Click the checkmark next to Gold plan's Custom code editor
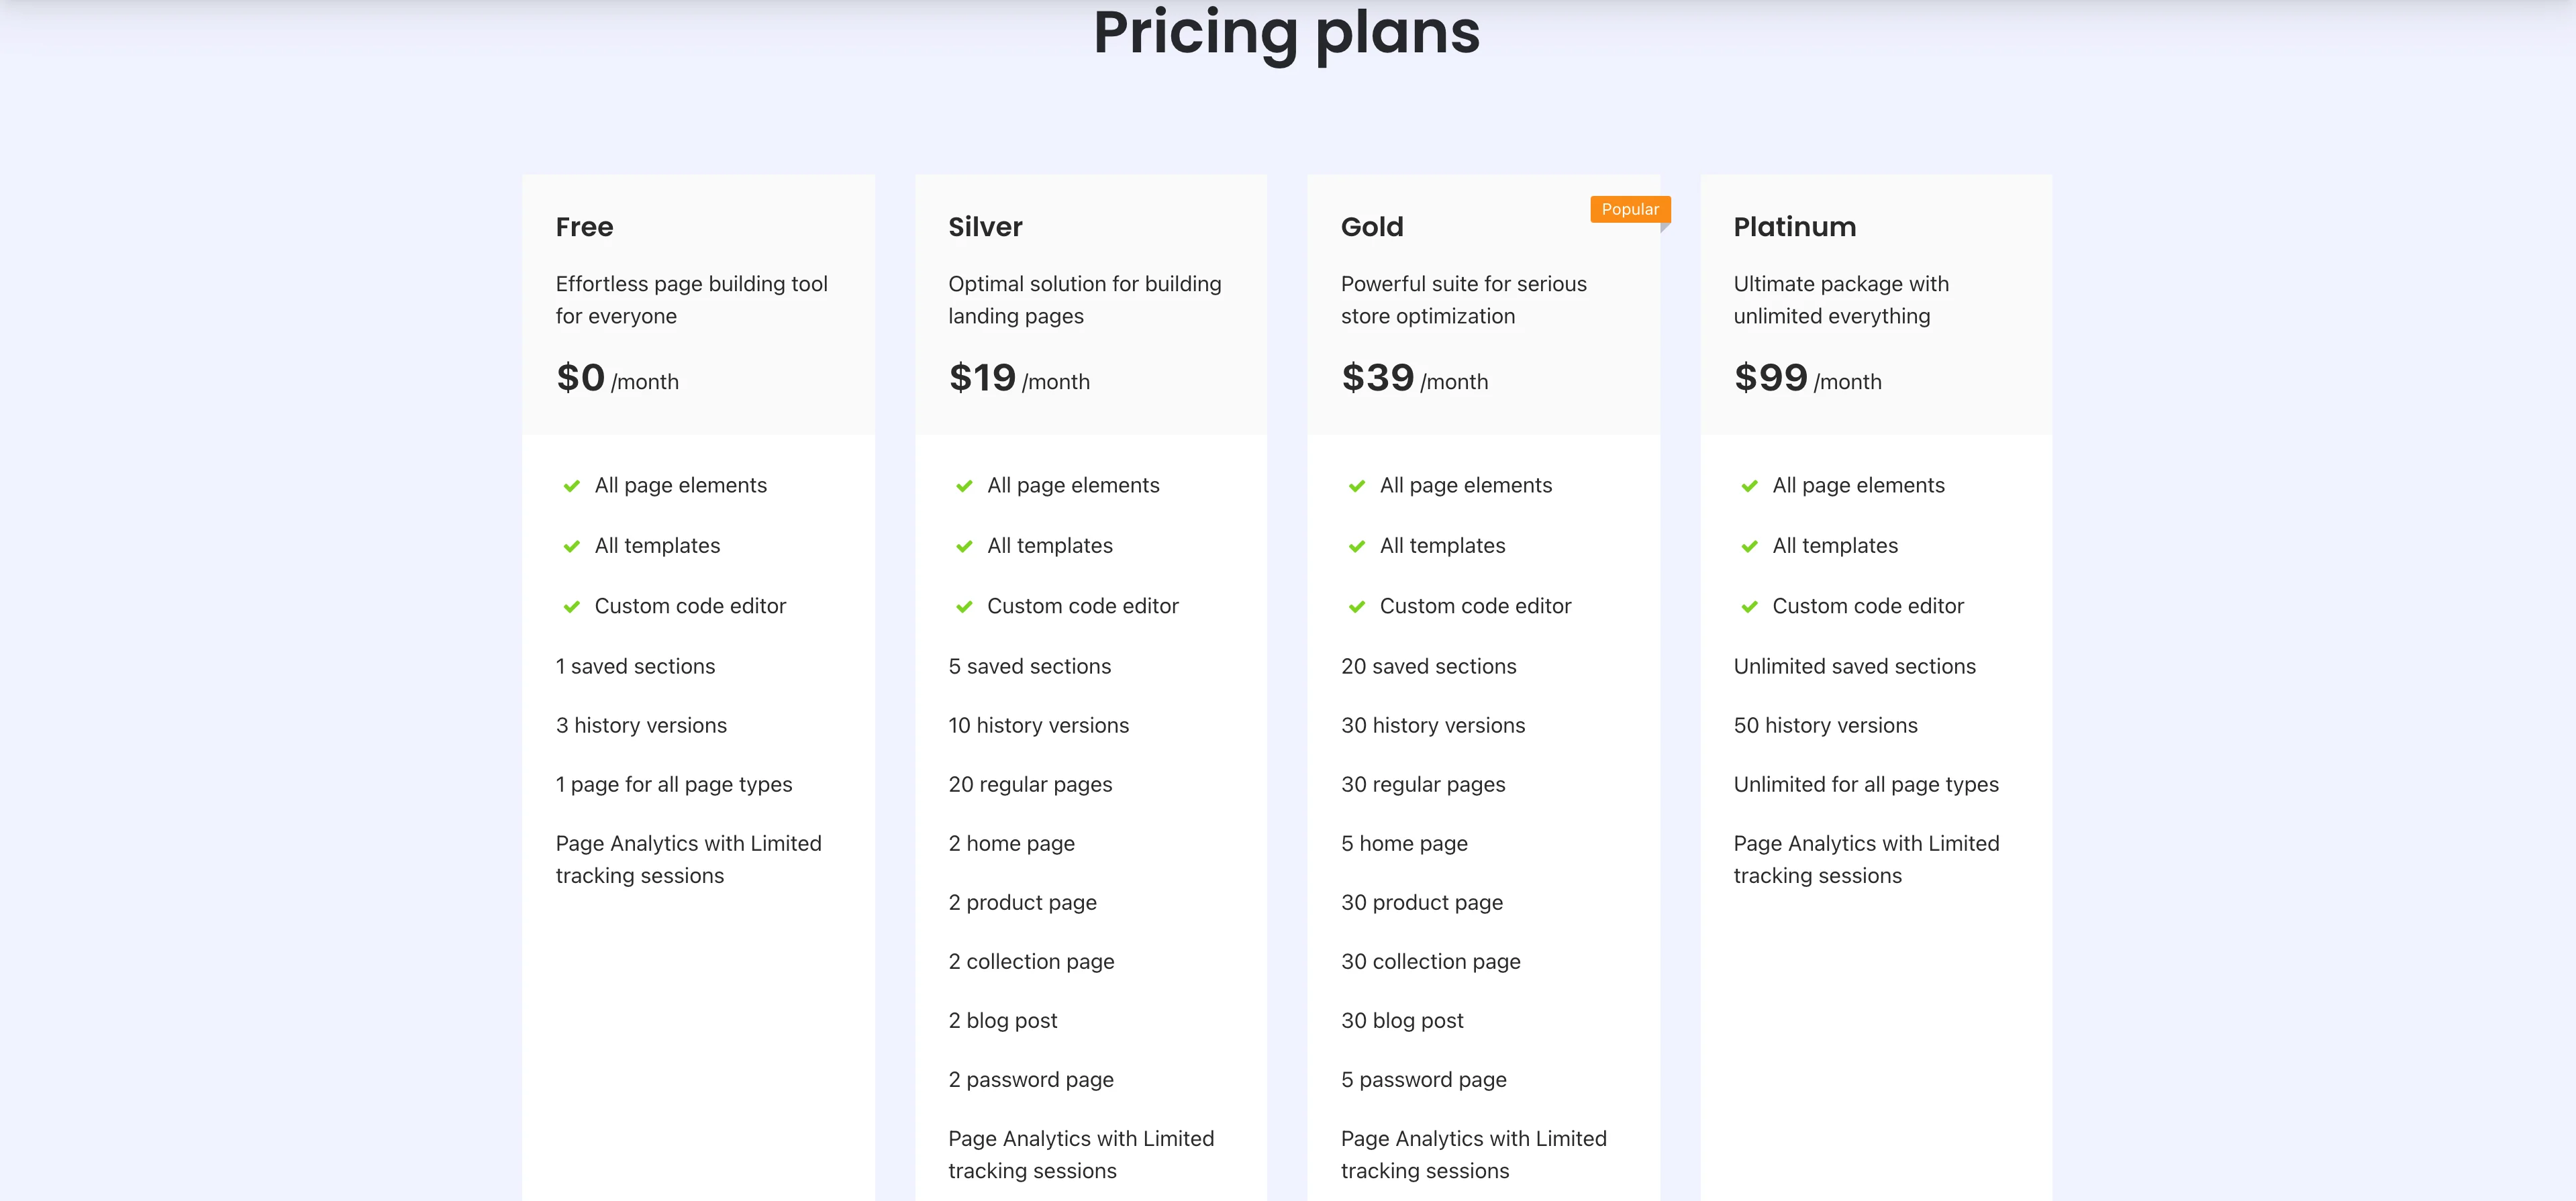2576x1201 pixels. click(x=1357, y=607)
